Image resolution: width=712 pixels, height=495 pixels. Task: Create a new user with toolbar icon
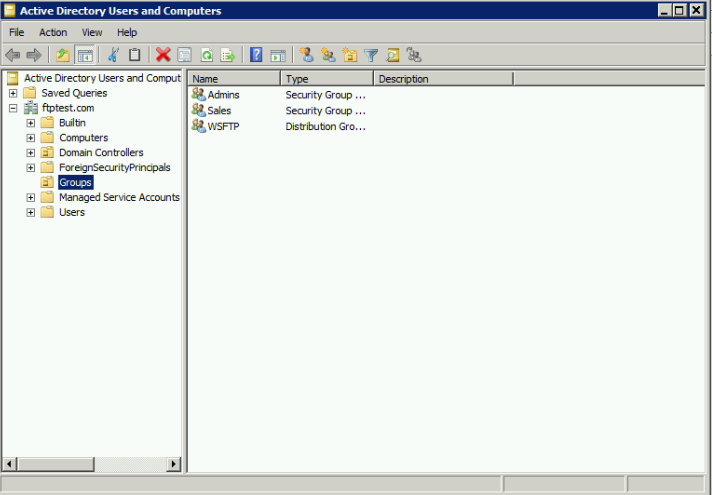[307, 55]
